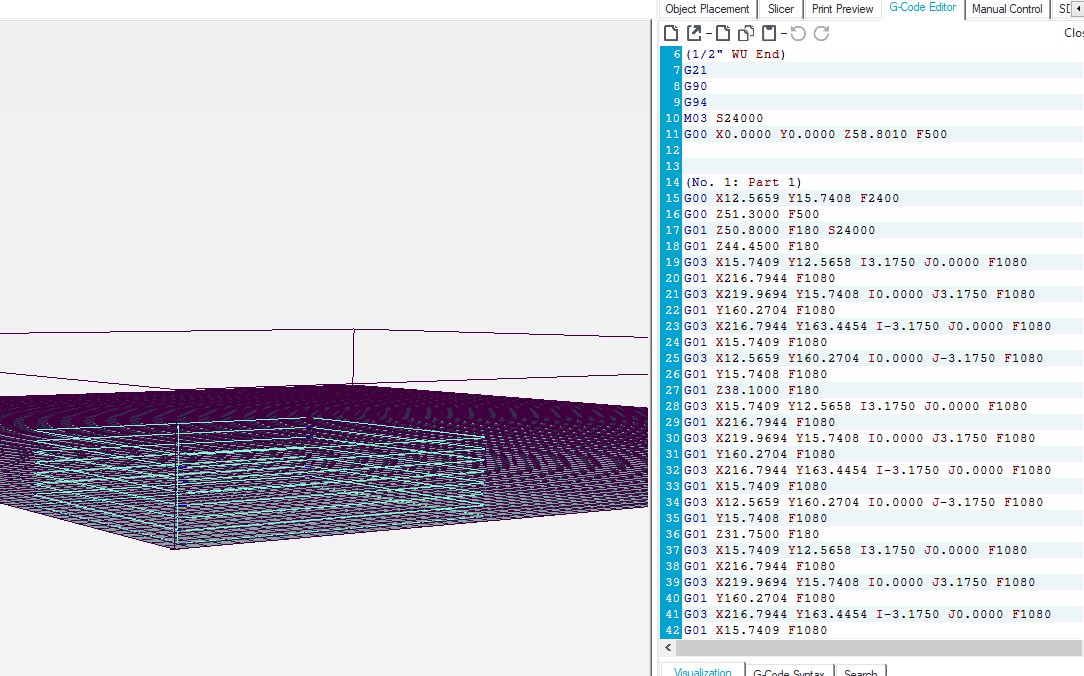Image resolution: width=1084 pixels, height=676 pixels.
Task: Click the partially visible Close dropdown at right
Action: click(1073, 32)
